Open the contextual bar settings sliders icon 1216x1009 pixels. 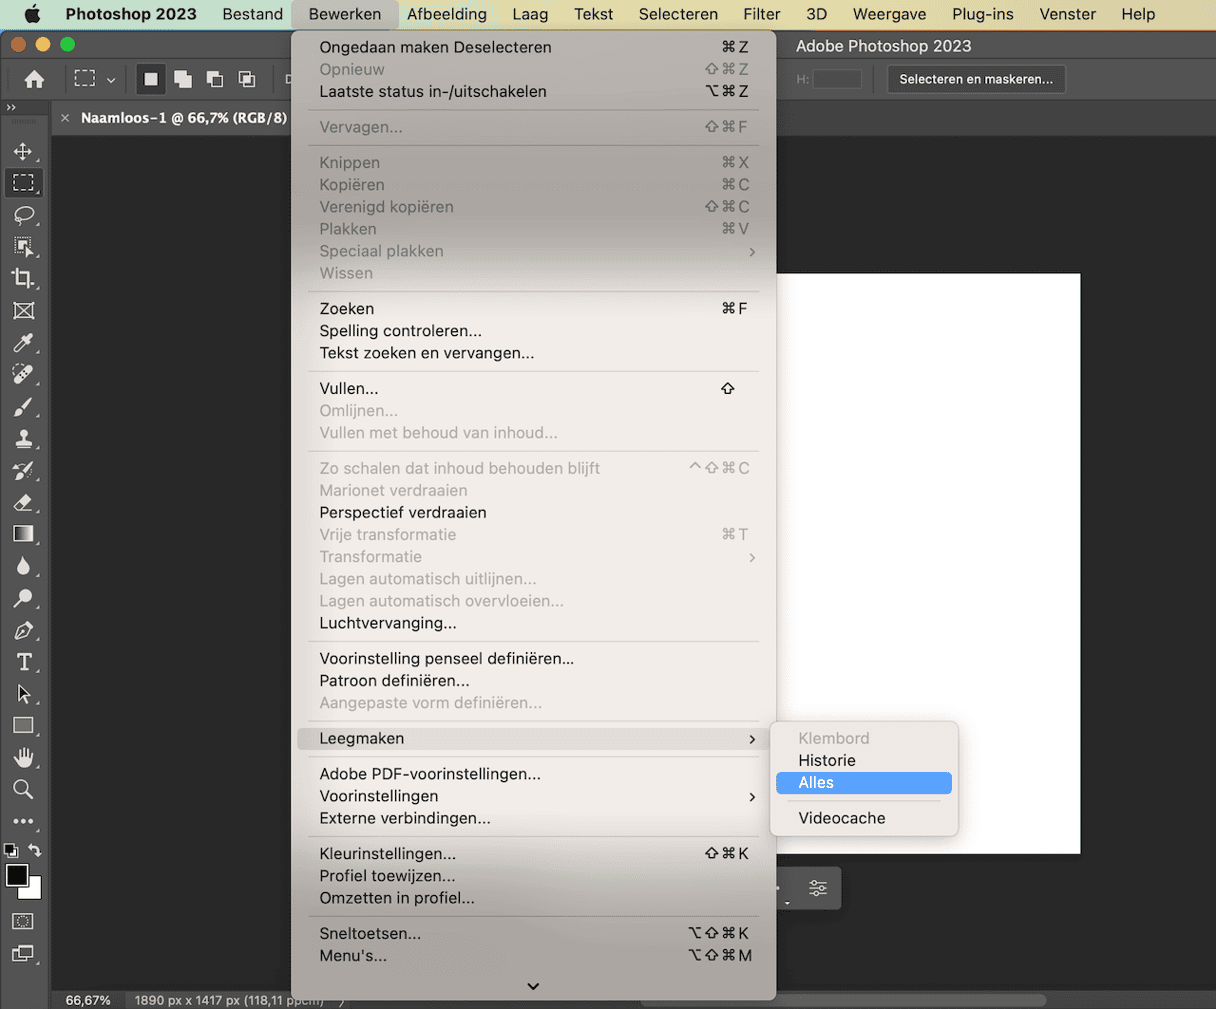click(818, 888)
